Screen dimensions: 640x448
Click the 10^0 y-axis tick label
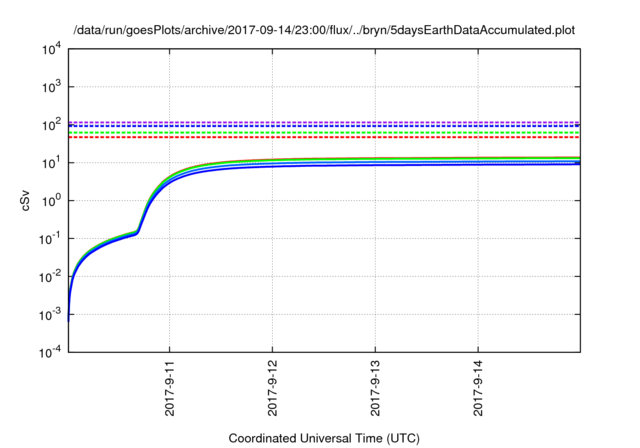[52, 201]
